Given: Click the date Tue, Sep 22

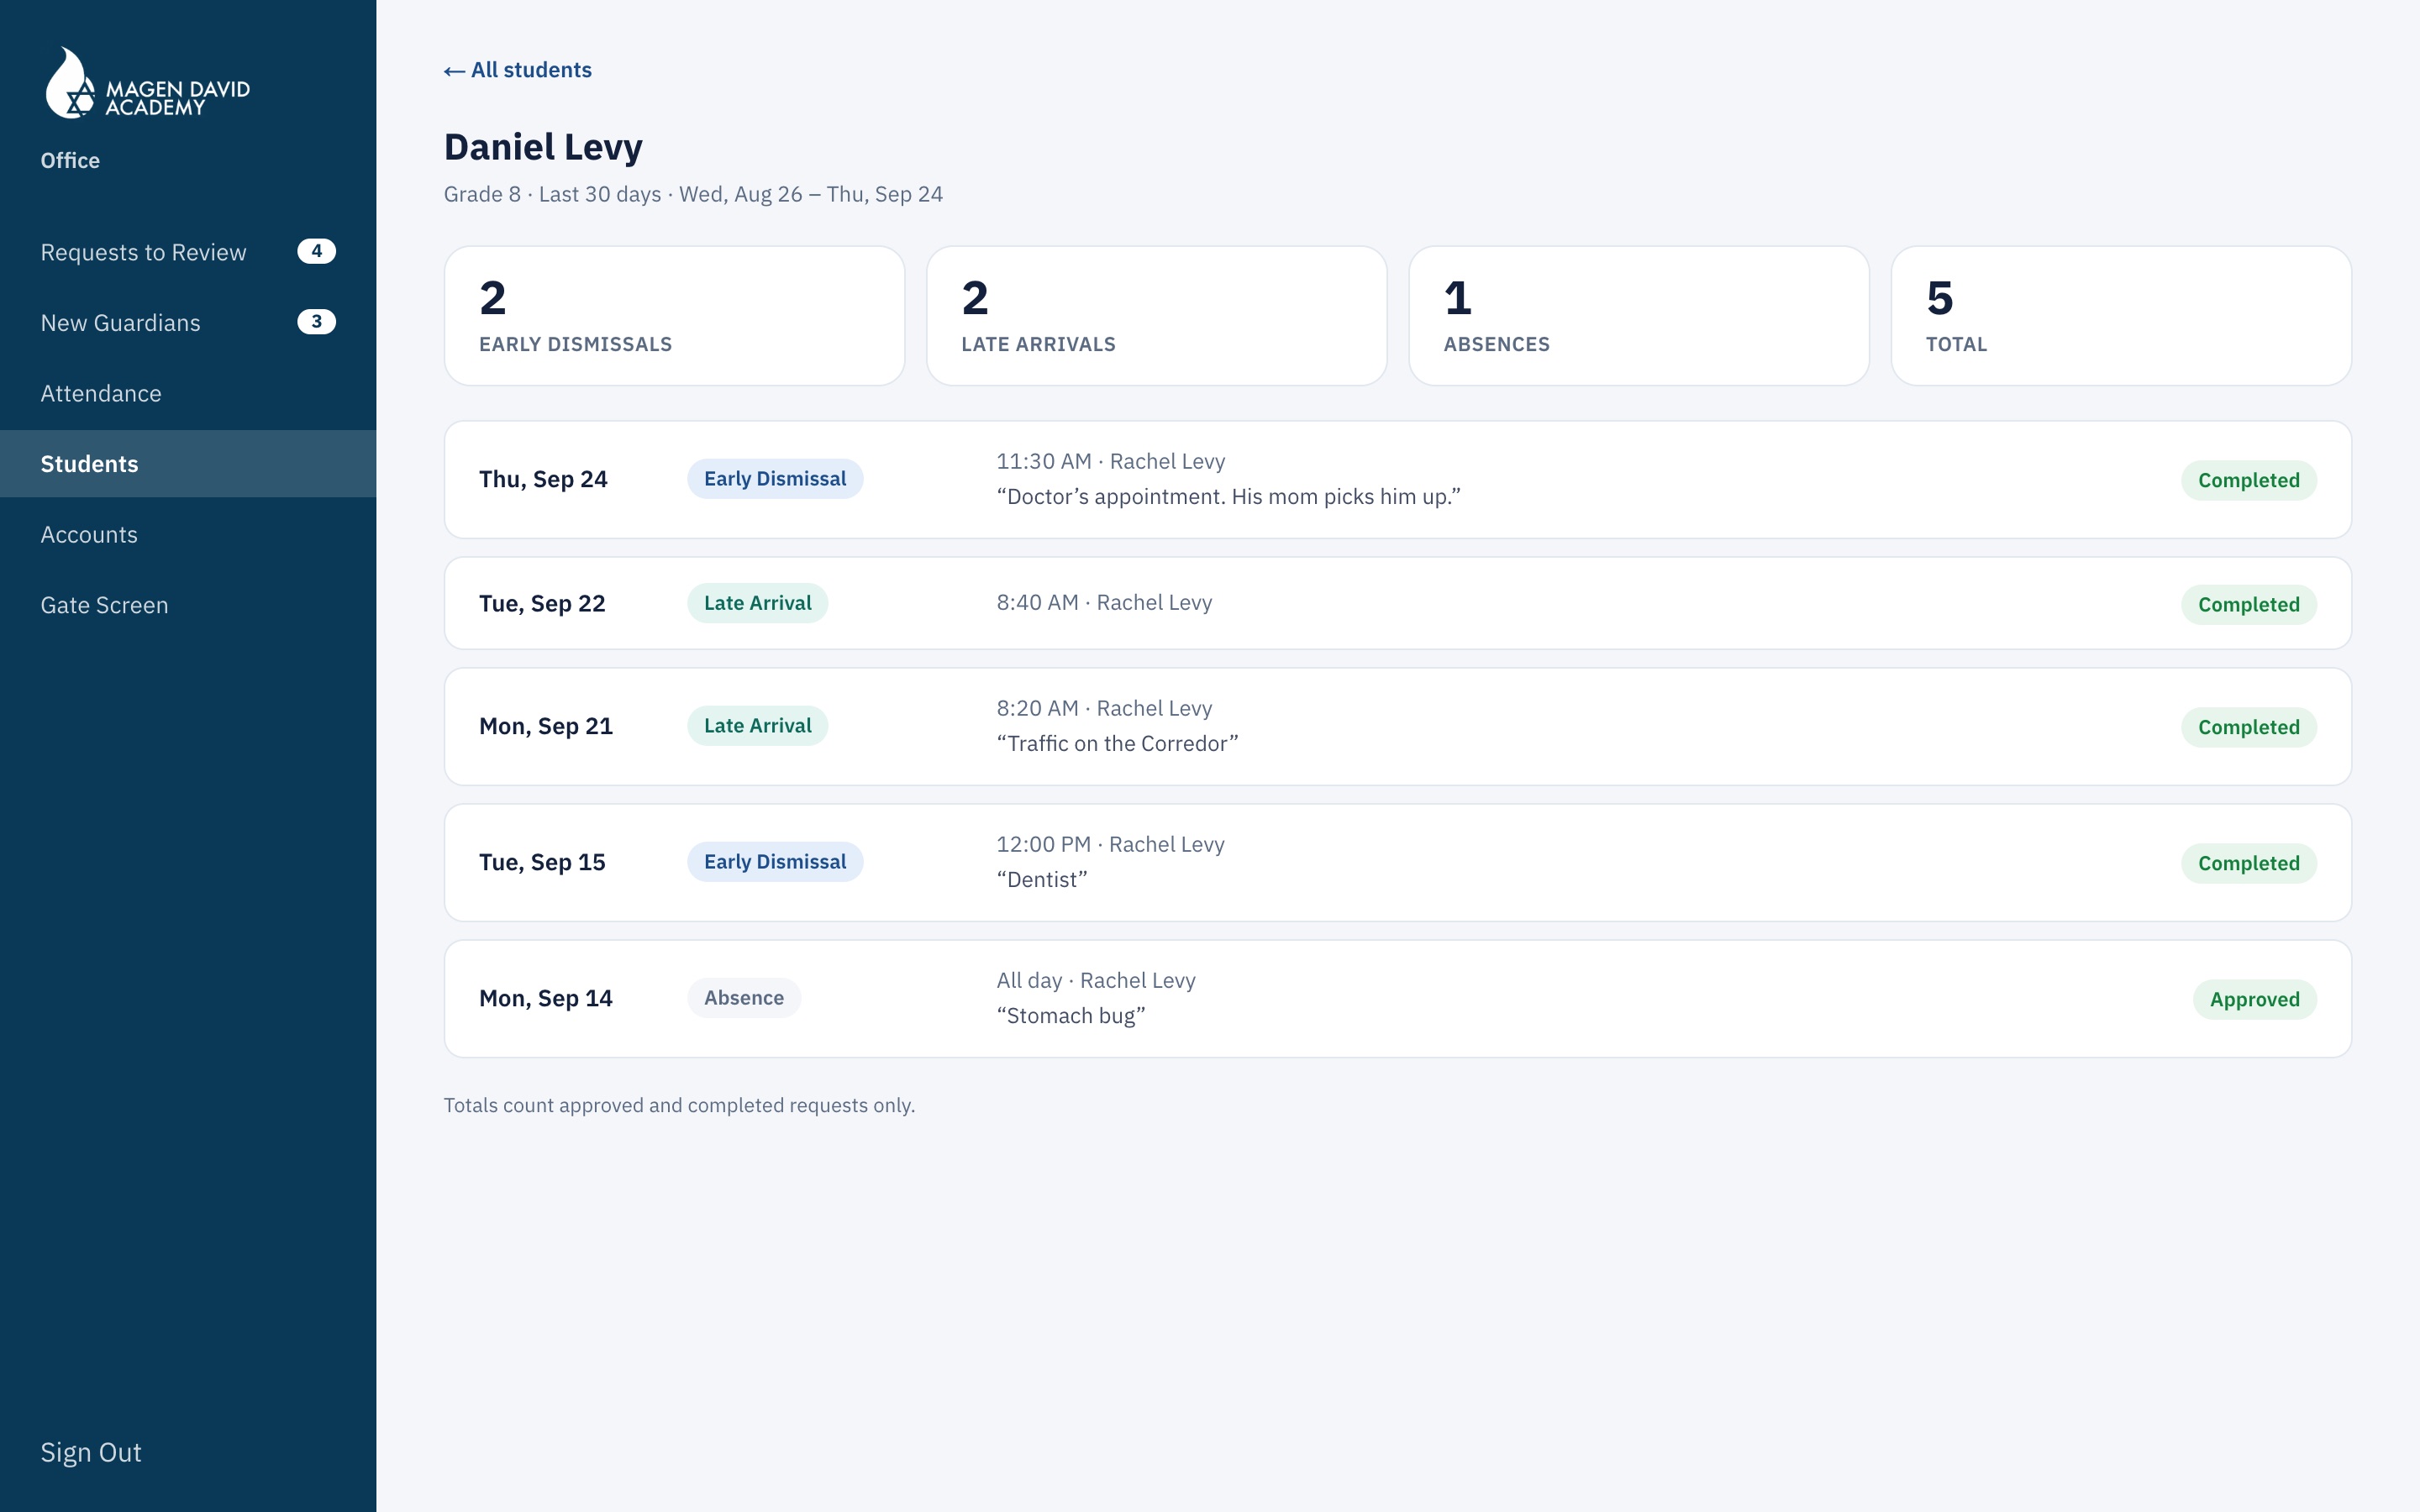Looking at the screenshot, I should tap(542, 603).
